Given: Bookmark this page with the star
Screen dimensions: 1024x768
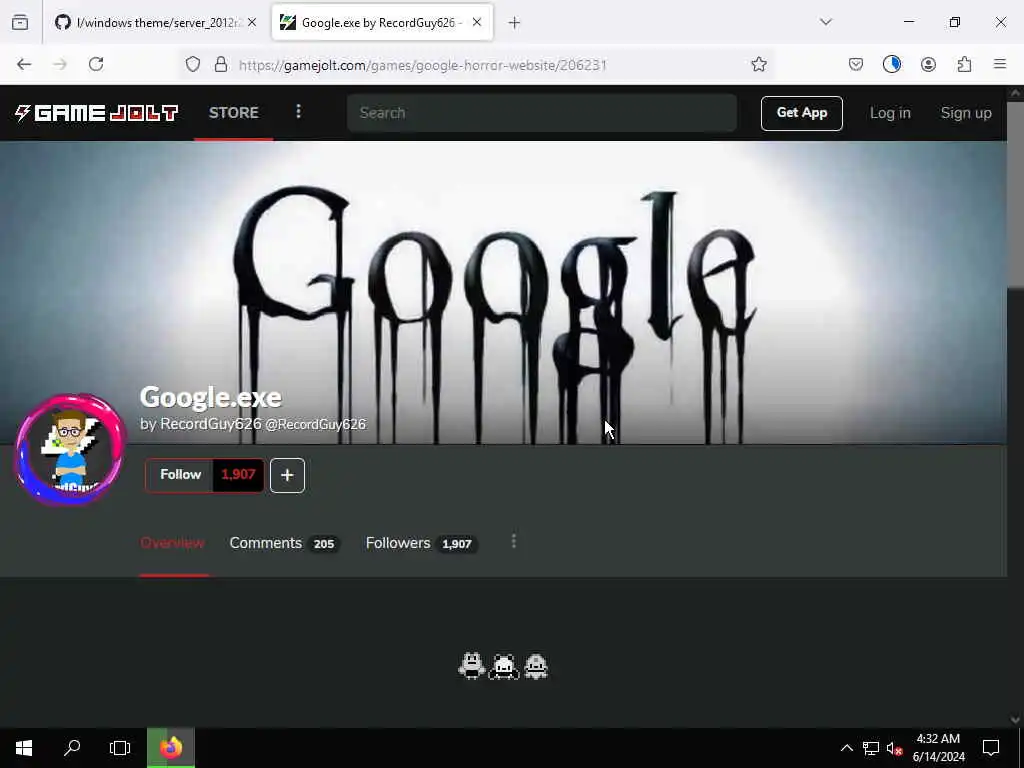Looking at the screenshot, I should pos(759,64).
